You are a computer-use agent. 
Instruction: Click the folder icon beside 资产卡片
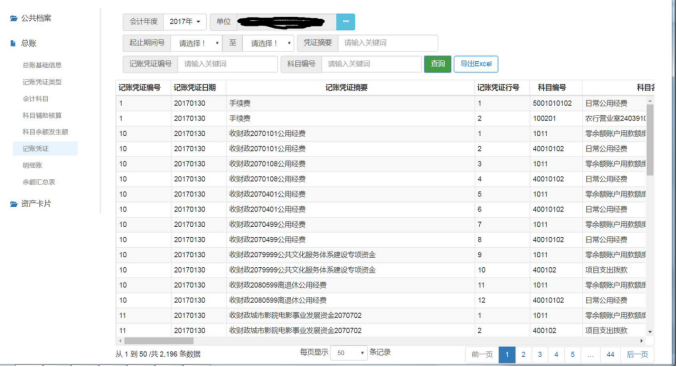point(14,204)
